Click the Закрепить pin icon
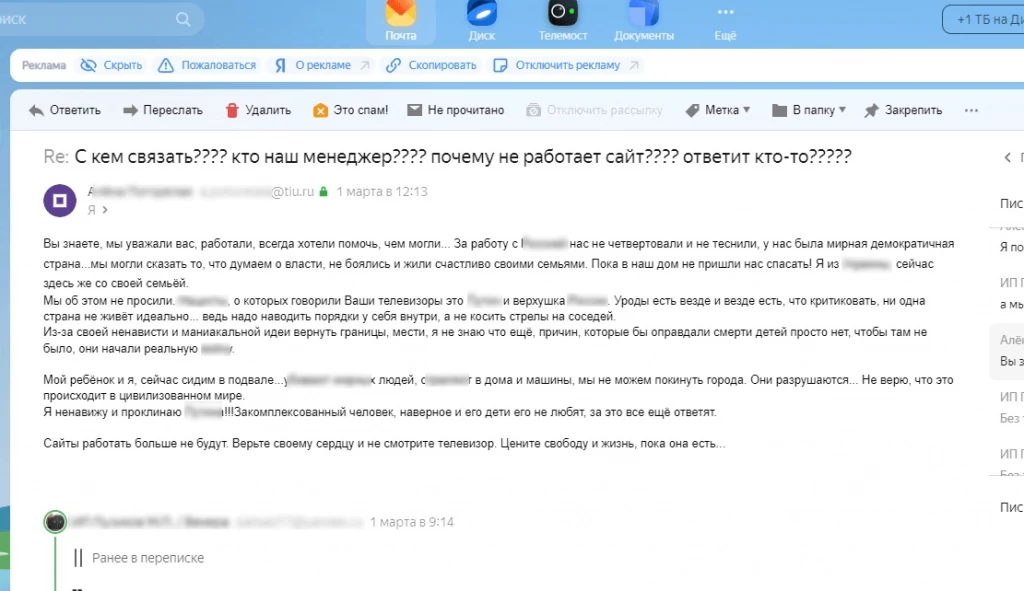This screenshot has width=1024, height=591. click(871, 111)
